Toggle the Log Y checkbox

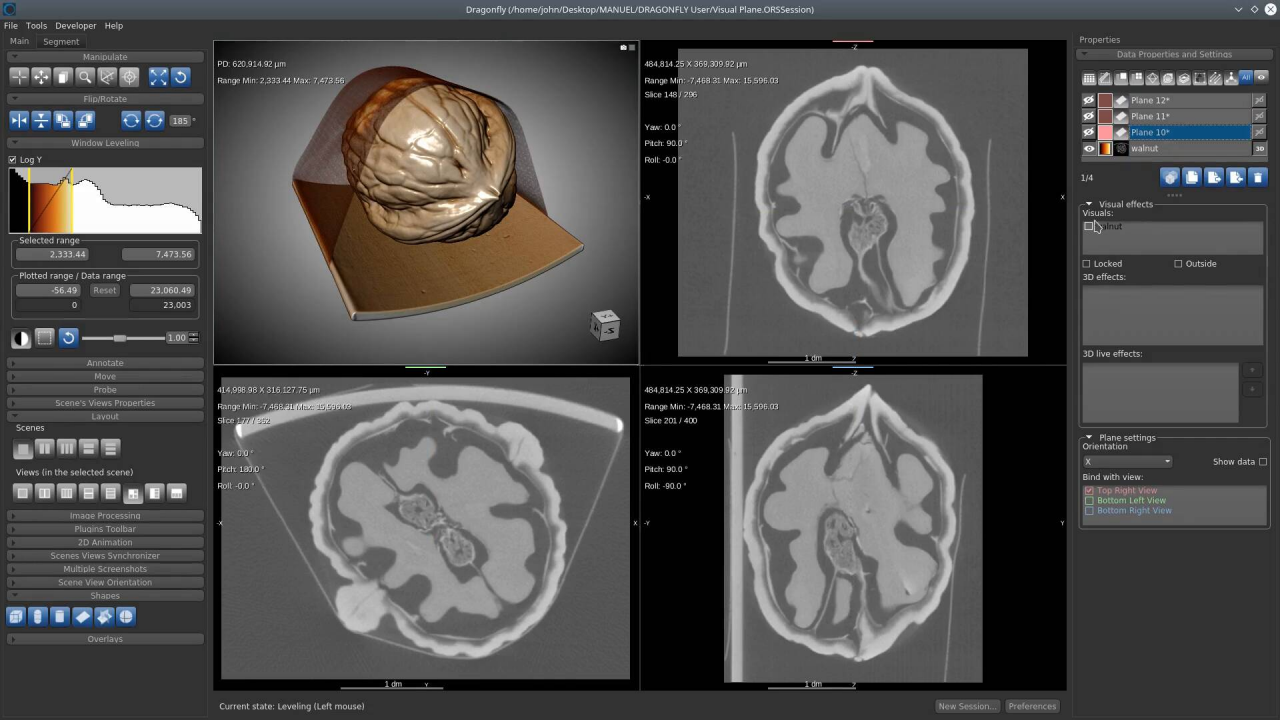click(13, 160)
